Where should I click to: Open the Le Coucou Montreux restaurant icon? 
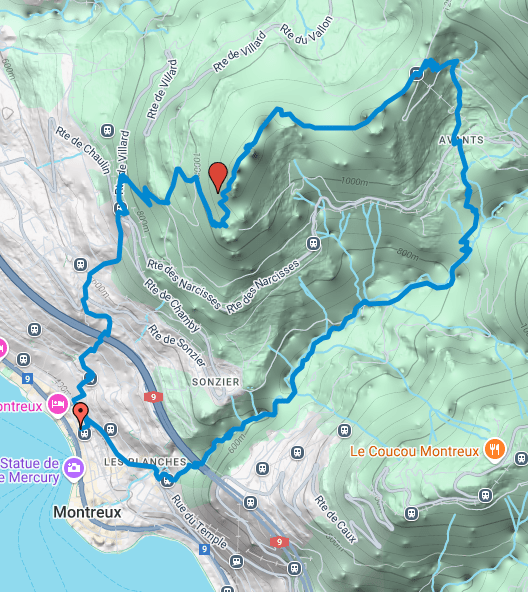[494, 450]
